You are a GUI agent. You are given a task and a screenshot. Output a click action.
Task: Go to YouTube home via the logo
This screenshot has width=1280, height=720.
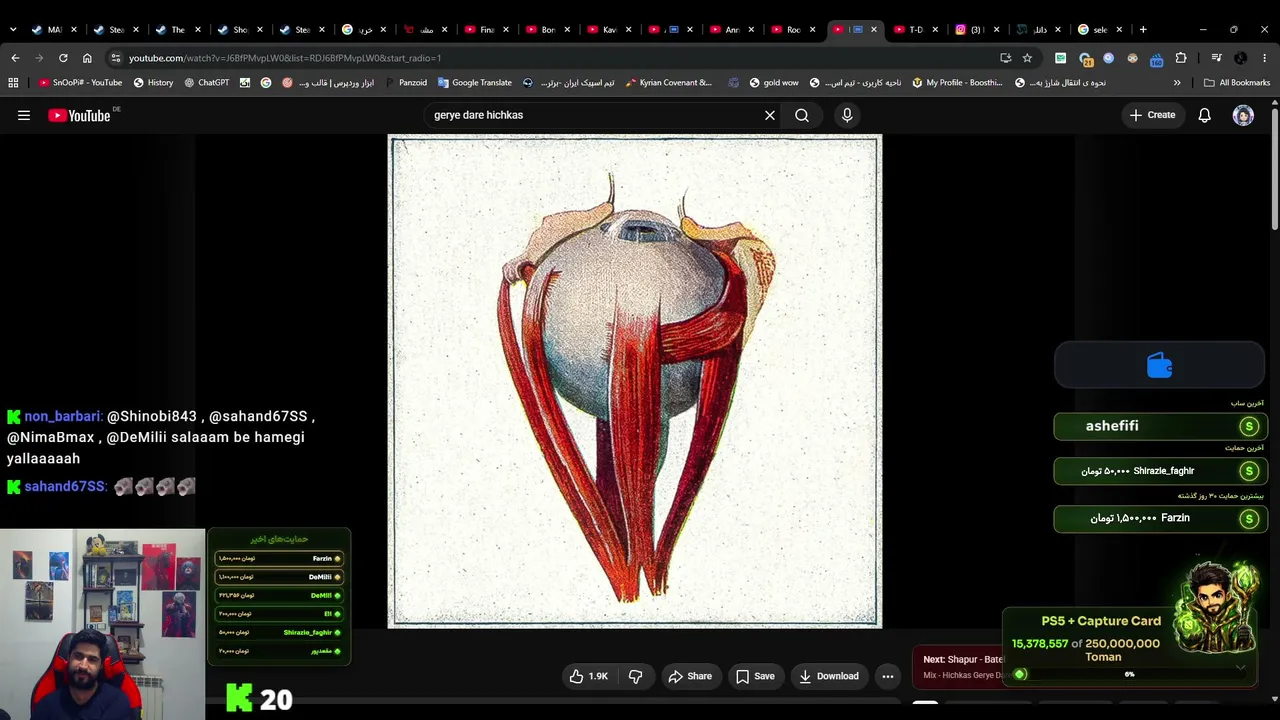pyautogui.click(x=79, y=116)
